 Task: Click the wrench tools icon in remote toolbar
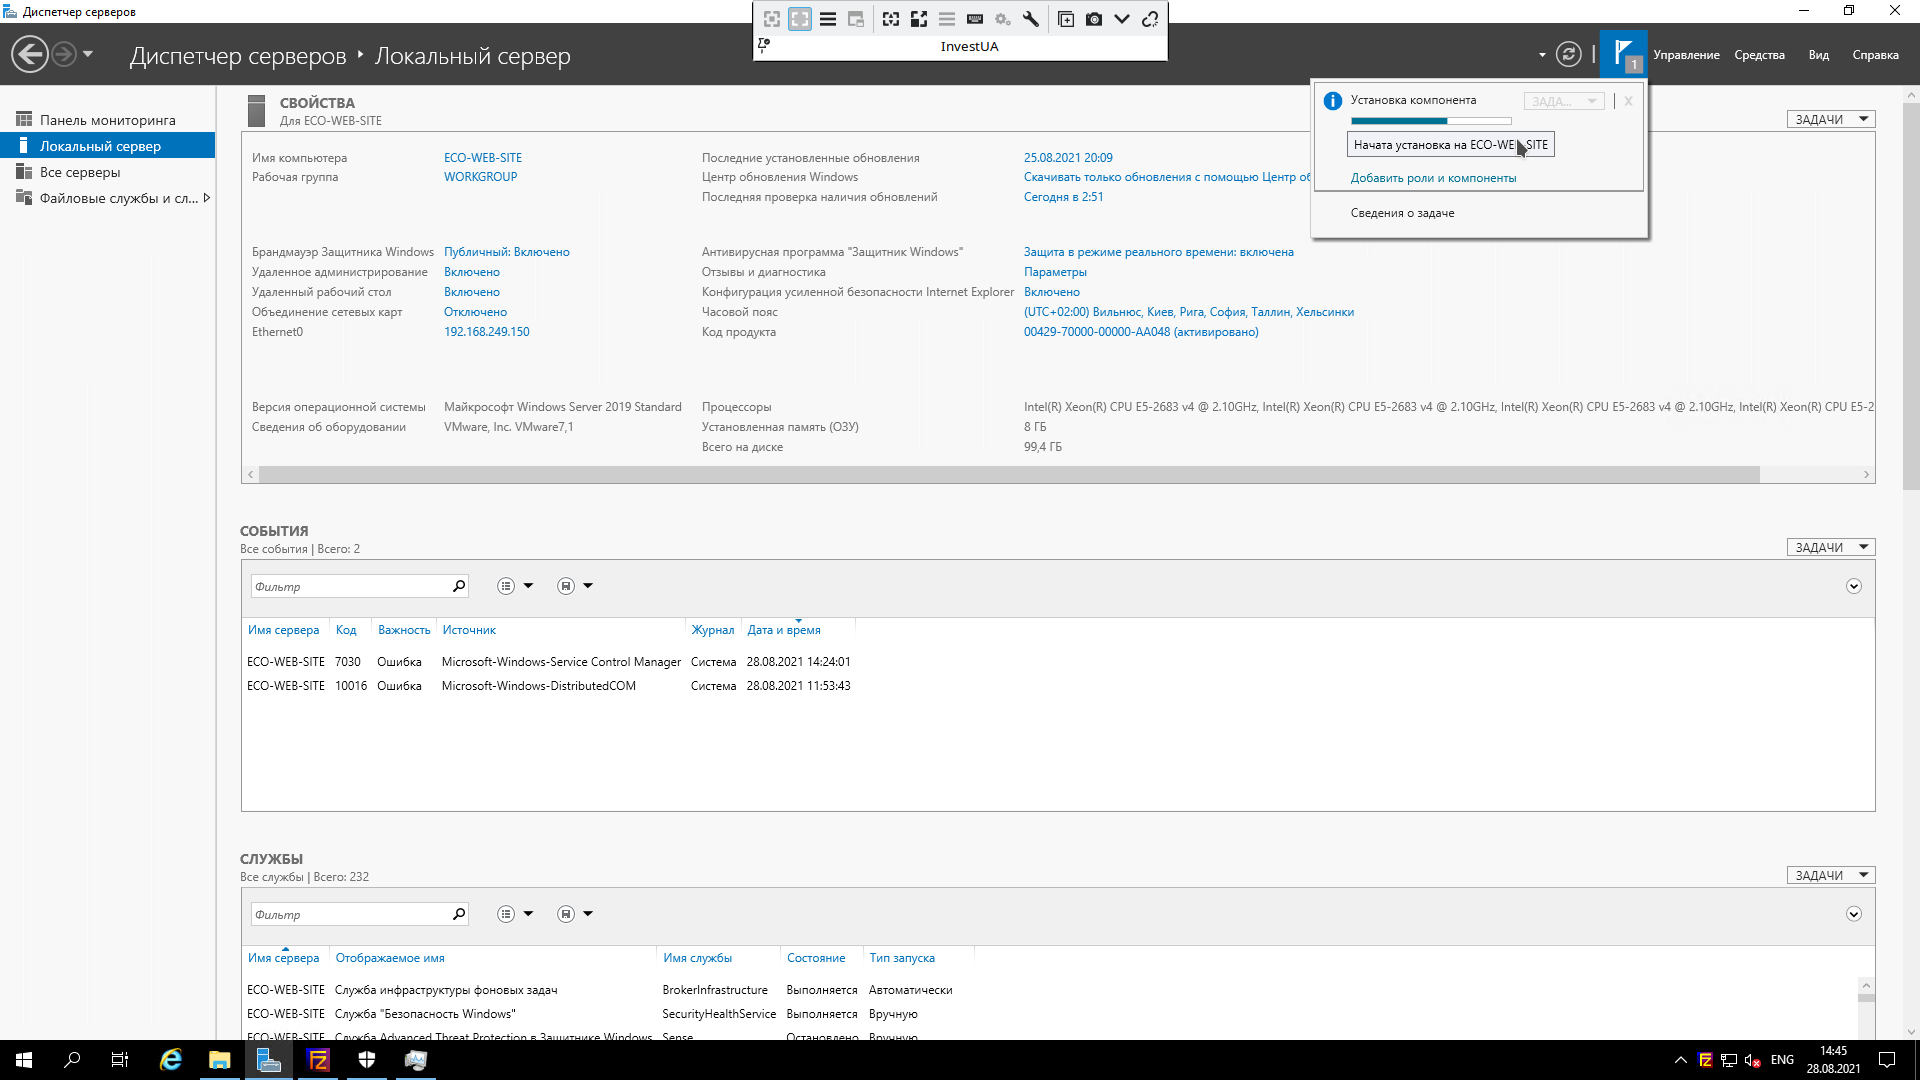point(1031,19)
